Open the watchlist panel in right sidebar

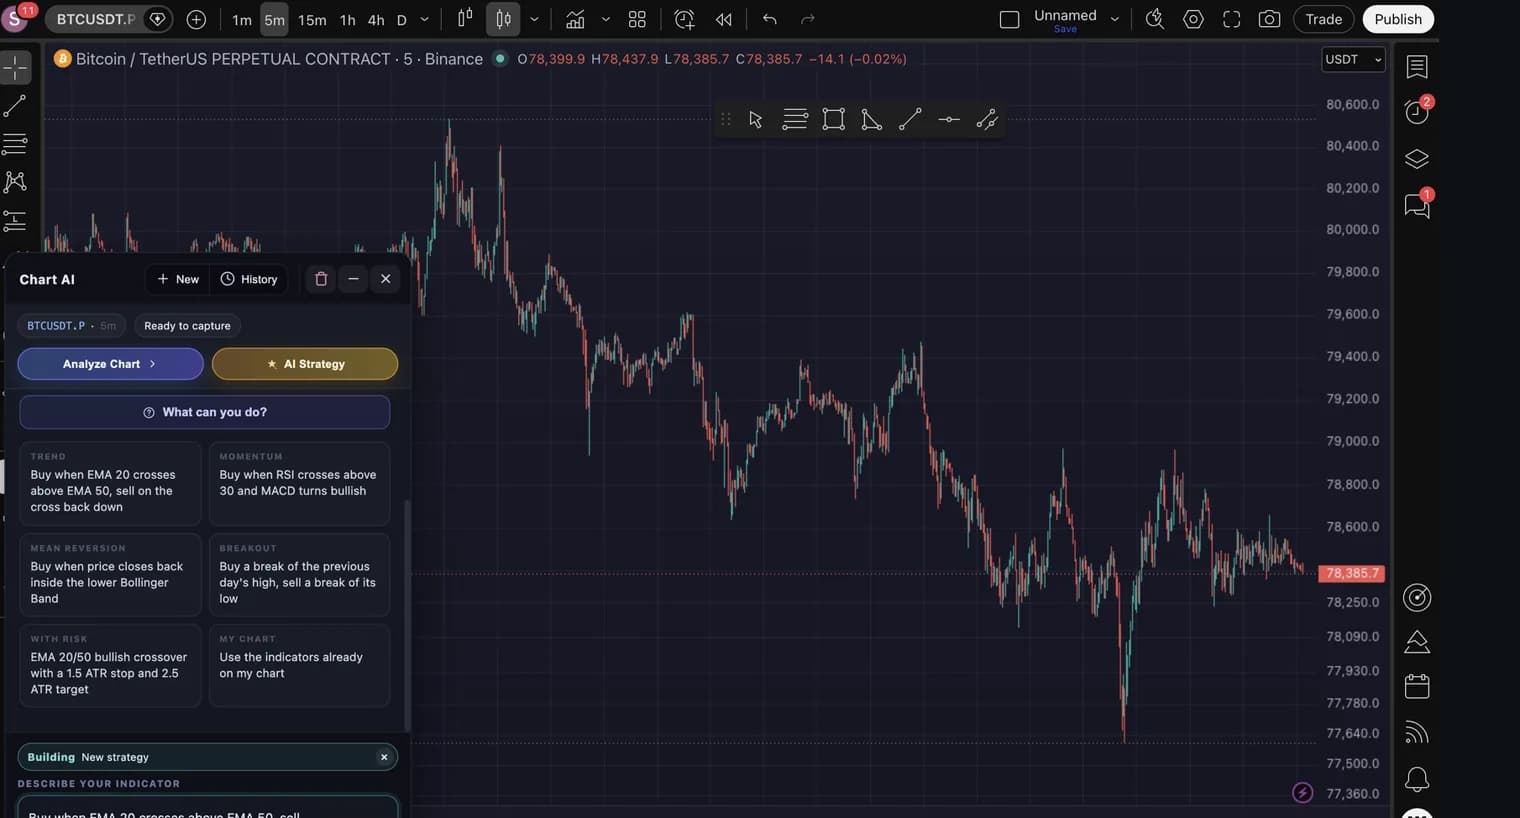click(1417, 67)
